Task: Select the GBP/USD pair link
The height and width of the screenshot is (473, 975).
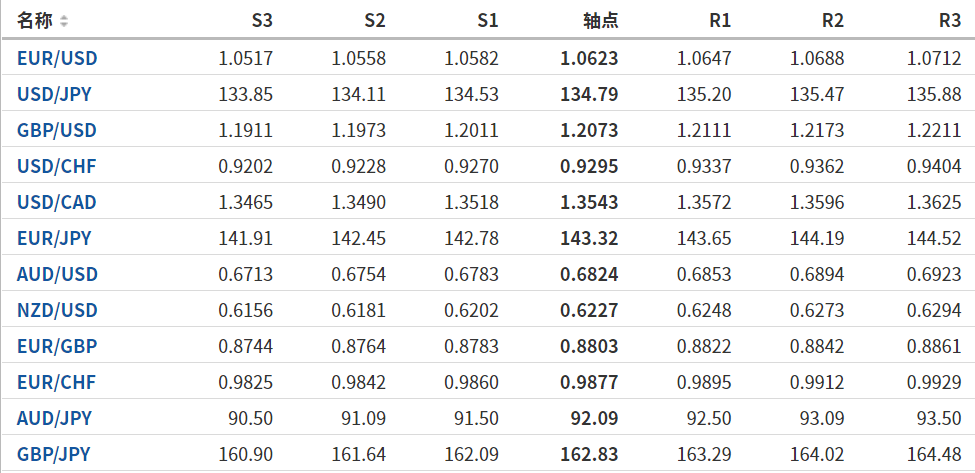Action: coord(57,130)
